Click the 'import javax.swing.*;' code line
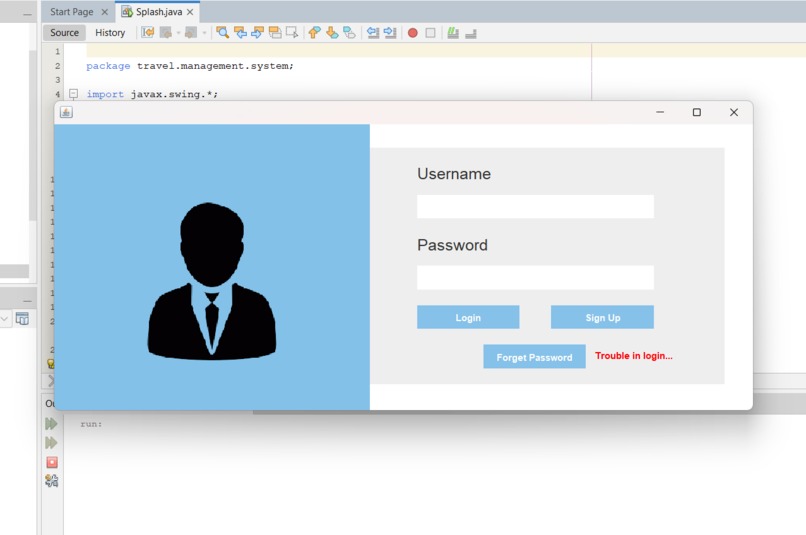Viewport: 806px width, 535px height. (x=152, y=94)
